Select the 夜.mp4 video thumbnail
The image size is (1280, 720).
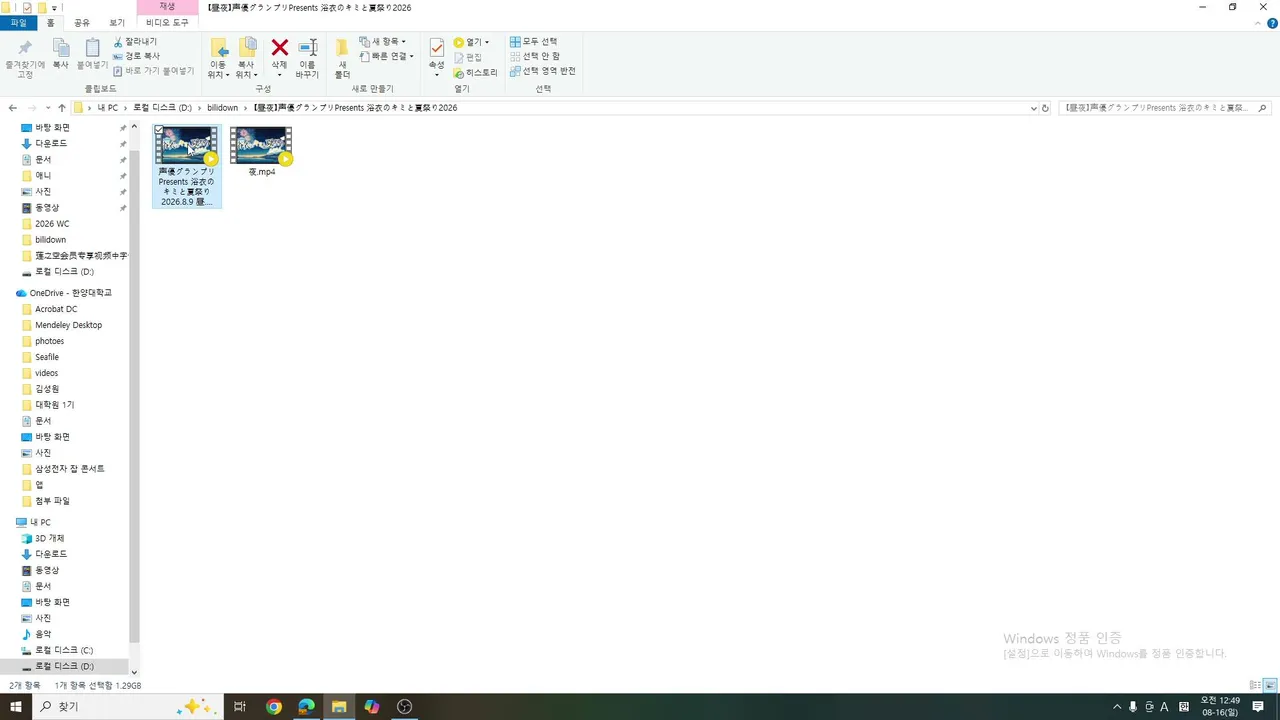(261, 146)
